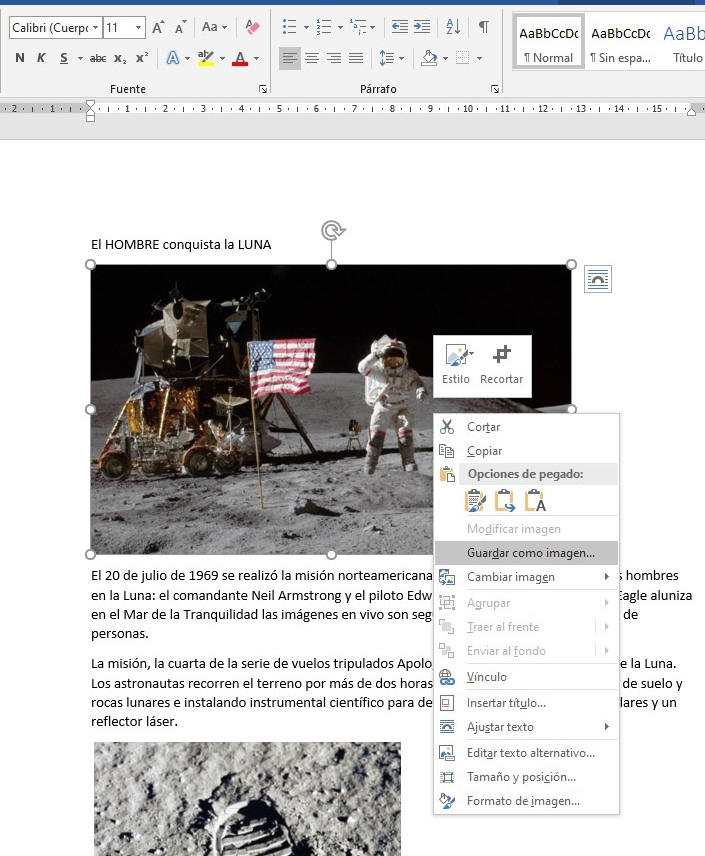Open the layout options icon beside the image
The height and width of the screenshot is (856, 705).
[x=597, y=280]
